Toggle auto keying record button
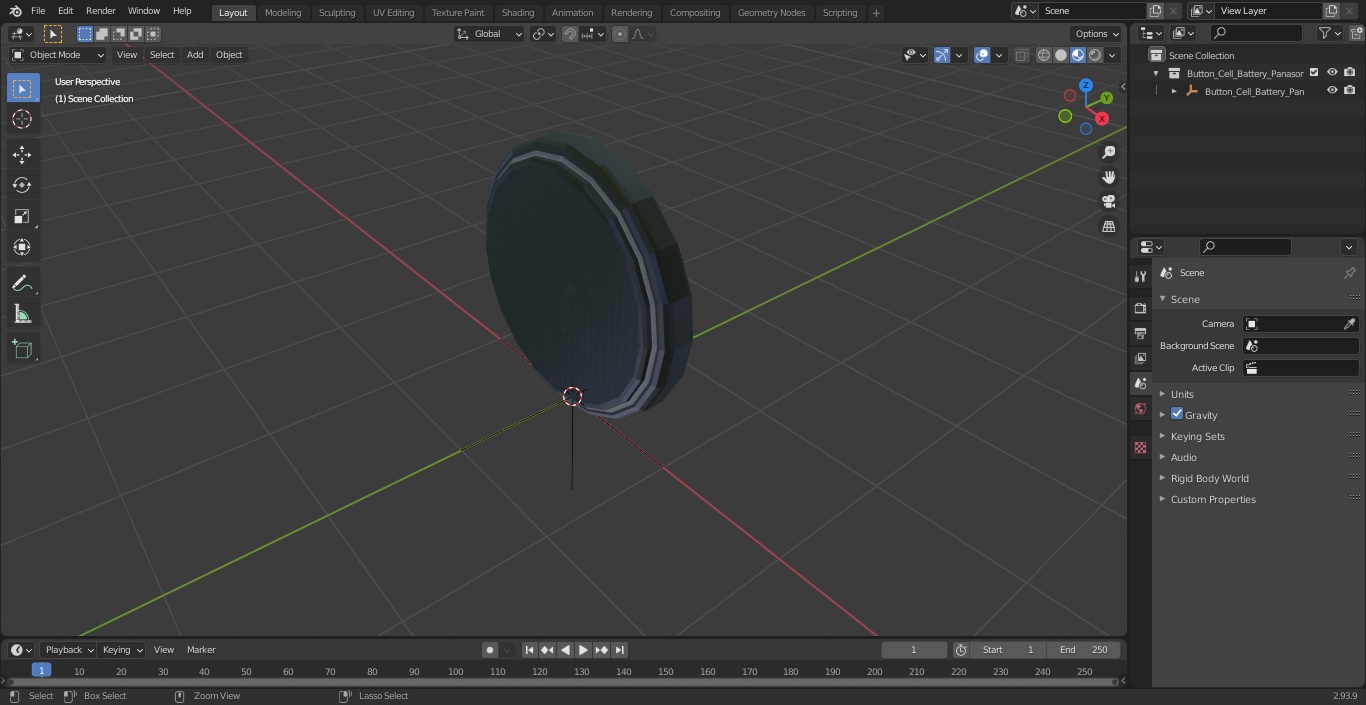Screen dimensions: 1366x705 (490, 650)
